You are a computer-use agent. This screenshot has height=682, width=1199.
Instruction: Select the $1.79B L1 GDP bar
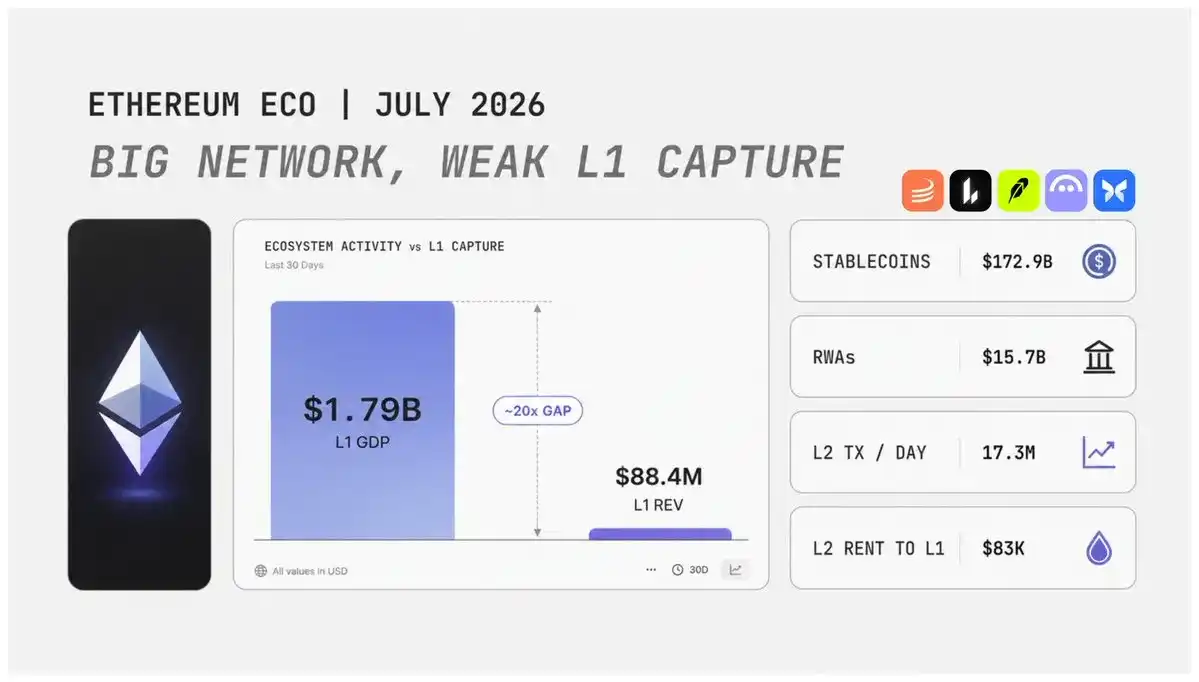point(362,421)
